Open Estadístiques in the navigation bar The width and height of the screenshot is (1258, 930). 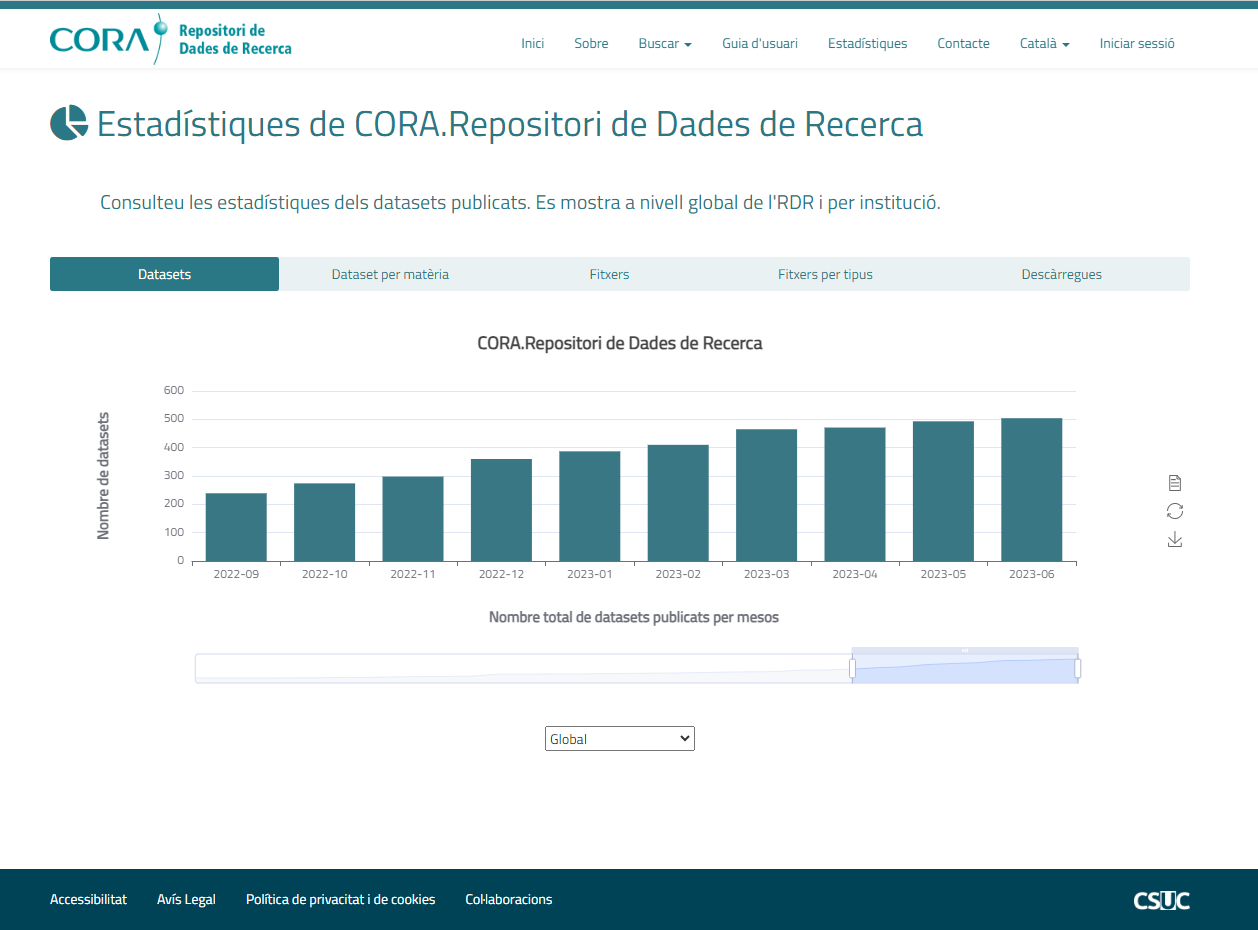(x=868, y=43)
